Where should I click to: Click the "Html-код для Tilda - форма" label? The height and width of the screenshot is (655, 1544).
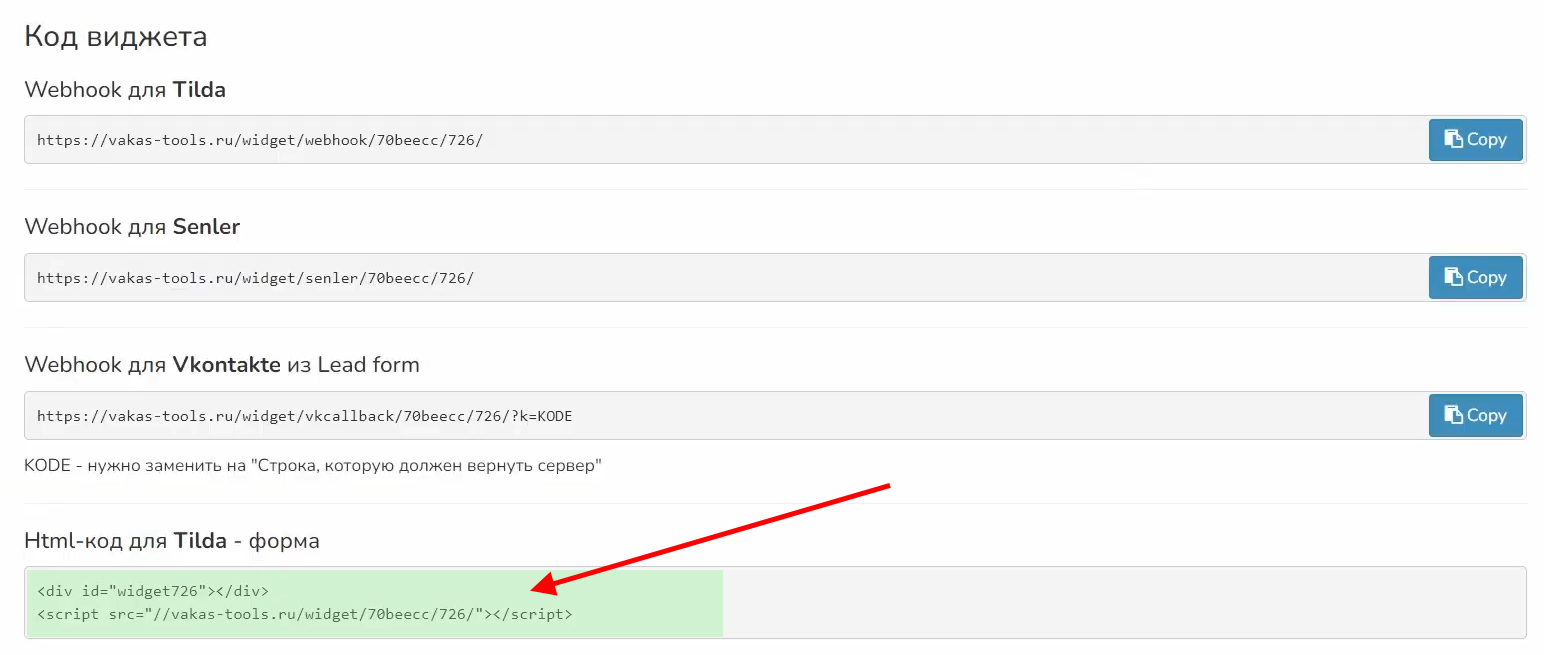click(x=171, y=542)
